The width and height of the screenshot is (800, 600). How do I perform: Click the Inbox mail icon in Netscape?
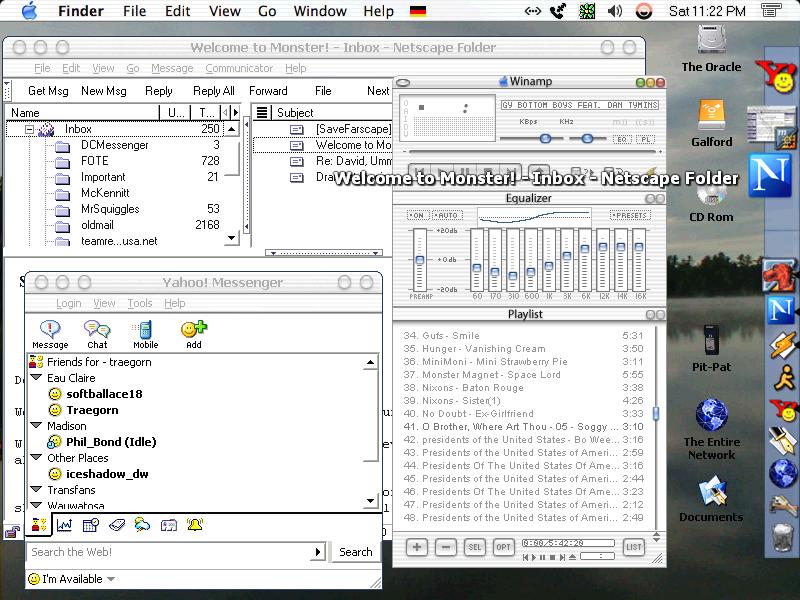coord(46,129)
